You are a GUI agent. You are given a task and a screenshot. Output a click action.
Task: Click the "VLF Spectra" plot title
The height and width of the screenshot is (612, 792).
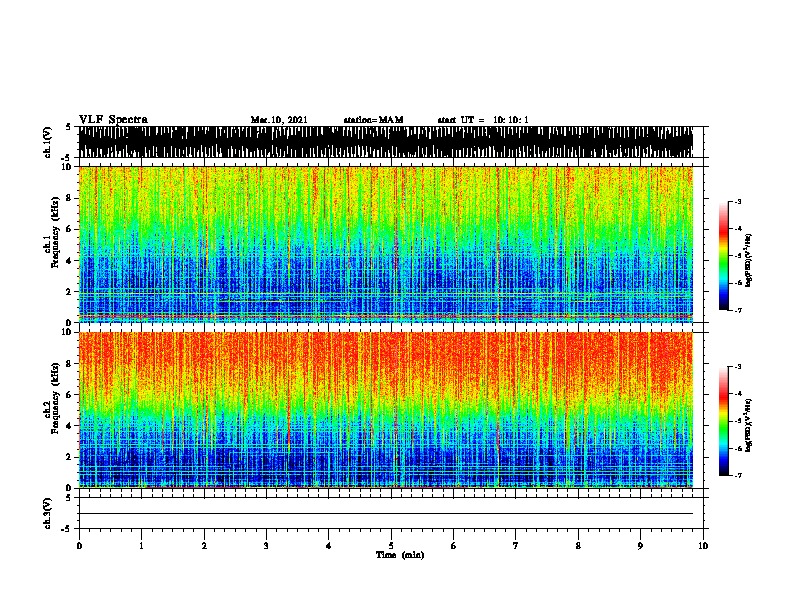113,120
